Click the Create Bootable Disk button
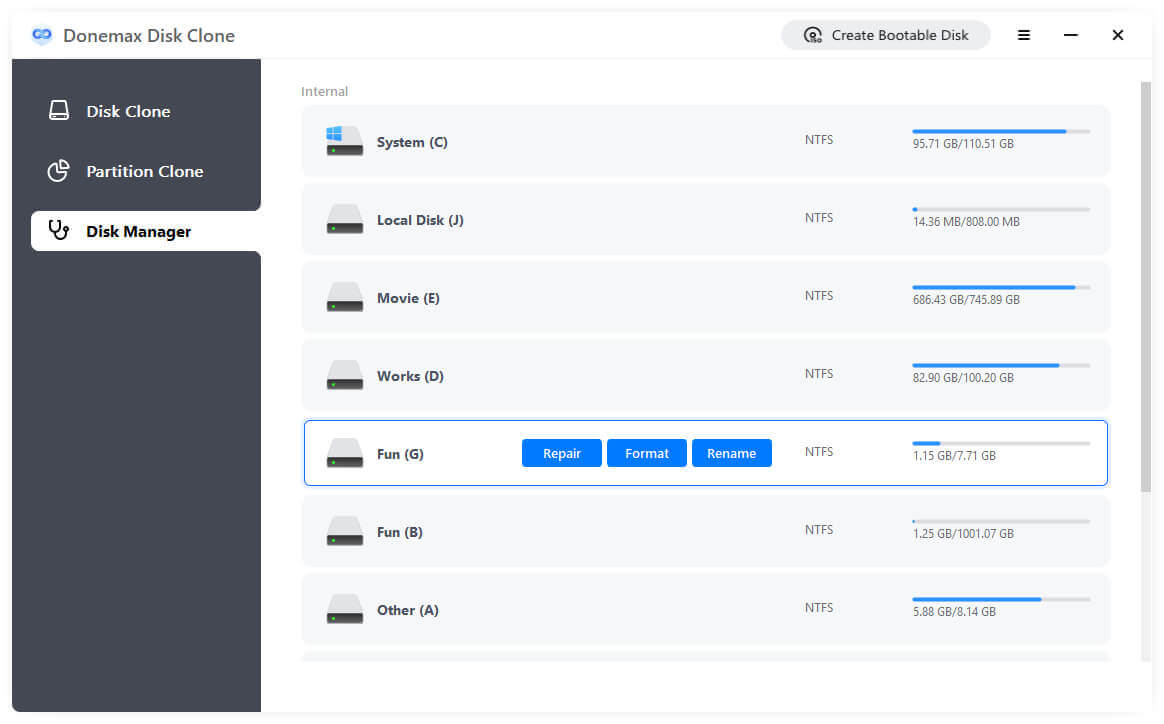This screenshot has width=1164, height=724. pyautogui.click(x=886, y=35)
